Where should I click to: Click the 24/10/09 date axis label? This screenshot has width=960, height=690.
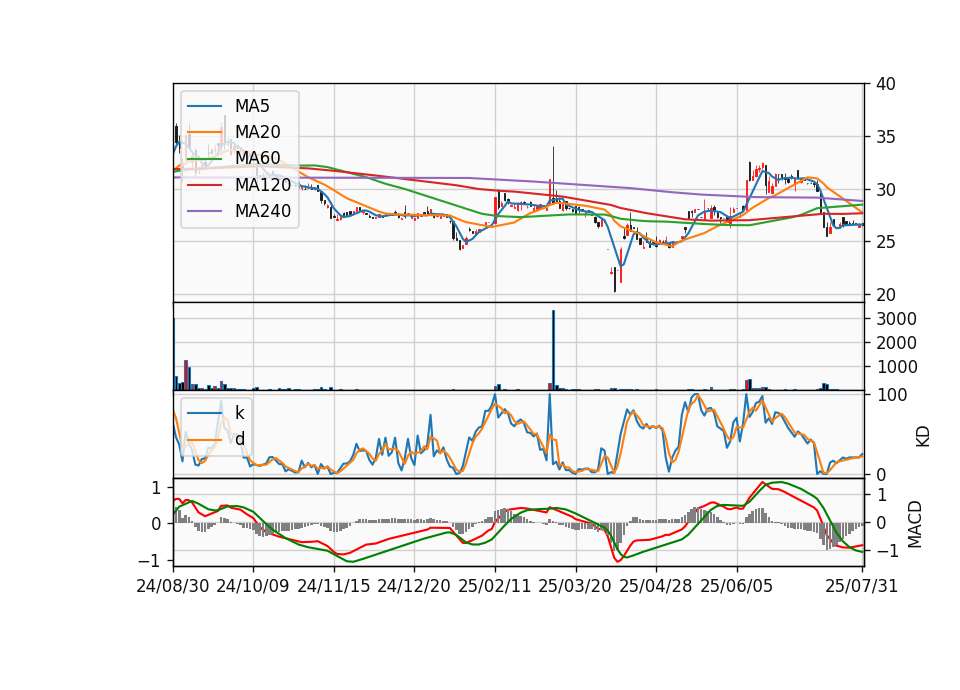click(x=252, y=586)
